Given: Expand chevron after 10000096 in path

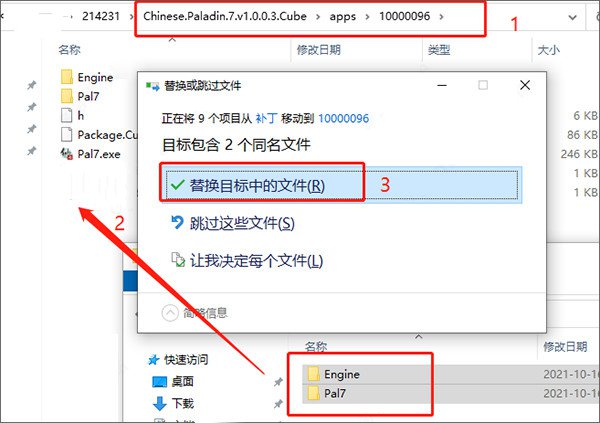Looking at the screenshot, I should (x=441, y=16).
